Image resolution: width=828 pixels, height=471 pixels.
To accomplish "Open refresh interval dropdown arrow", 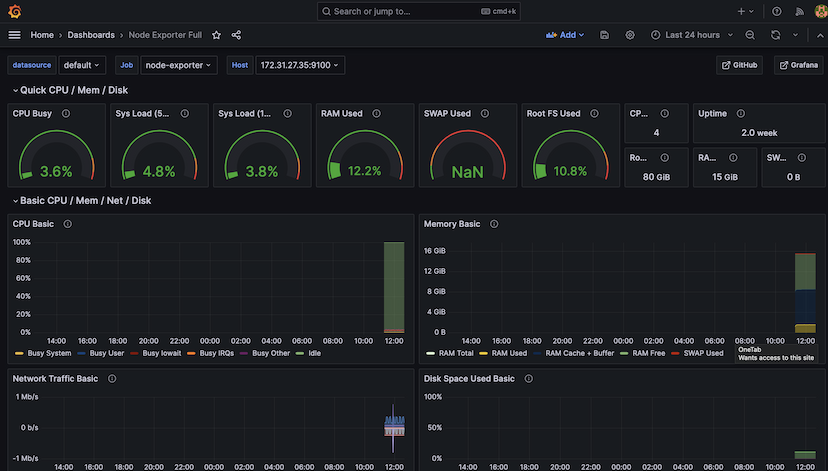I will [x=795, y=35].
